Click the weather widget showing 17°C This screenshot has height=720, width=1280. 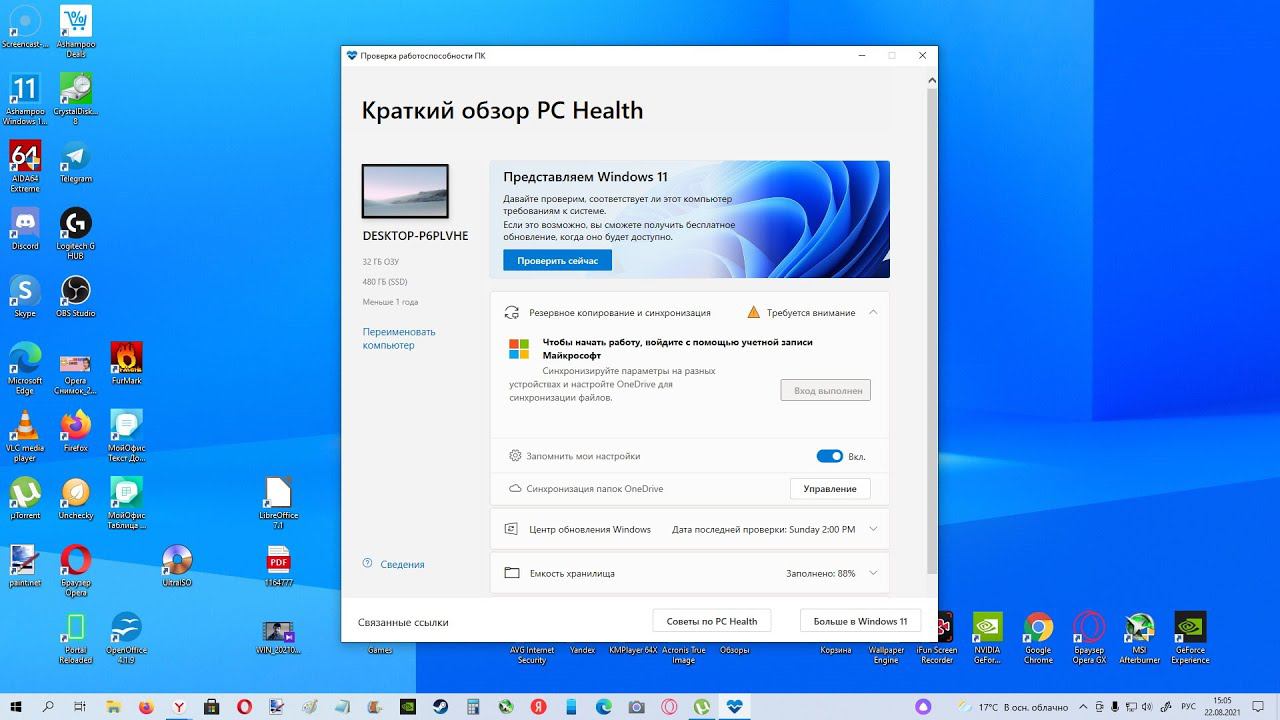(1013, 707)
